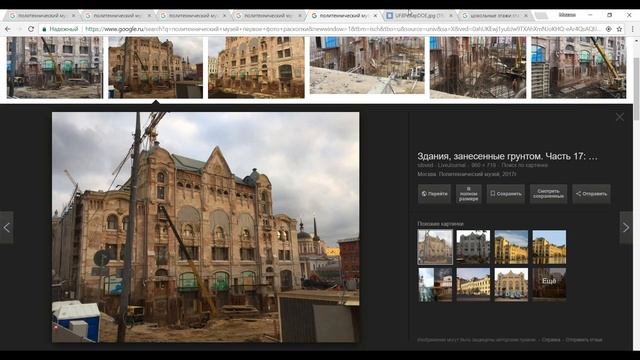Screen dimensions: 640x360
Task: Open the 'Ещё' more related images tile
Action: [x=549, y=284]
